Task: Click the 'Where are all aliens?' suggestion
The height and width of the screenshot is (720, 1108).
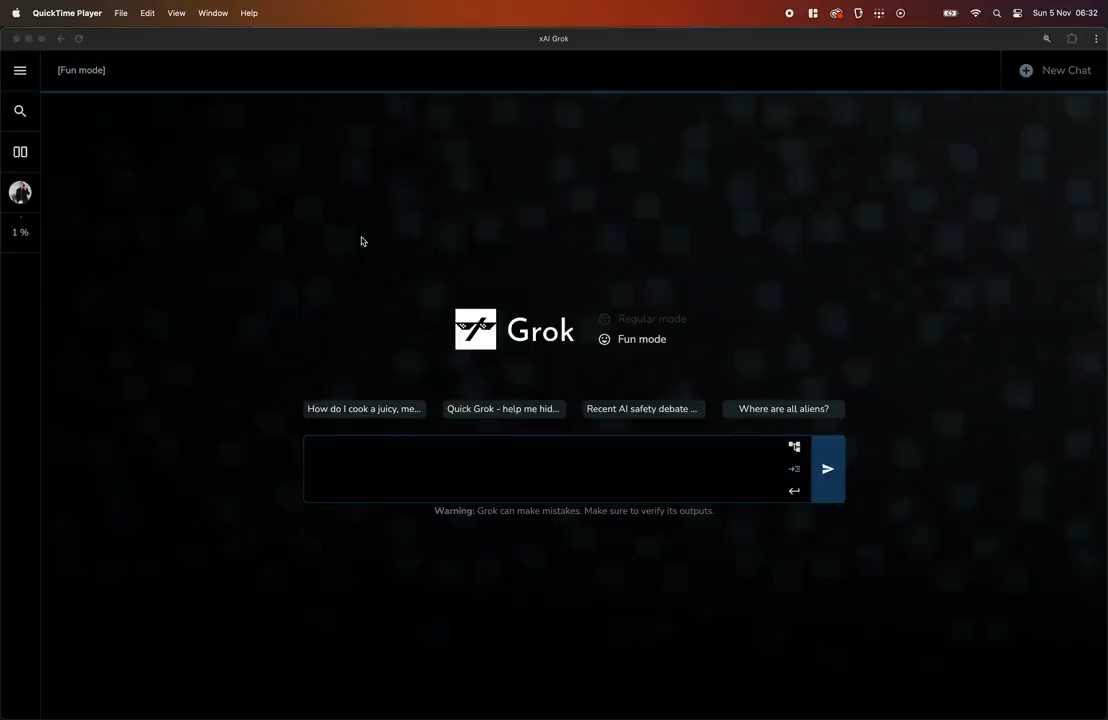Action: (x=783, y=408)
